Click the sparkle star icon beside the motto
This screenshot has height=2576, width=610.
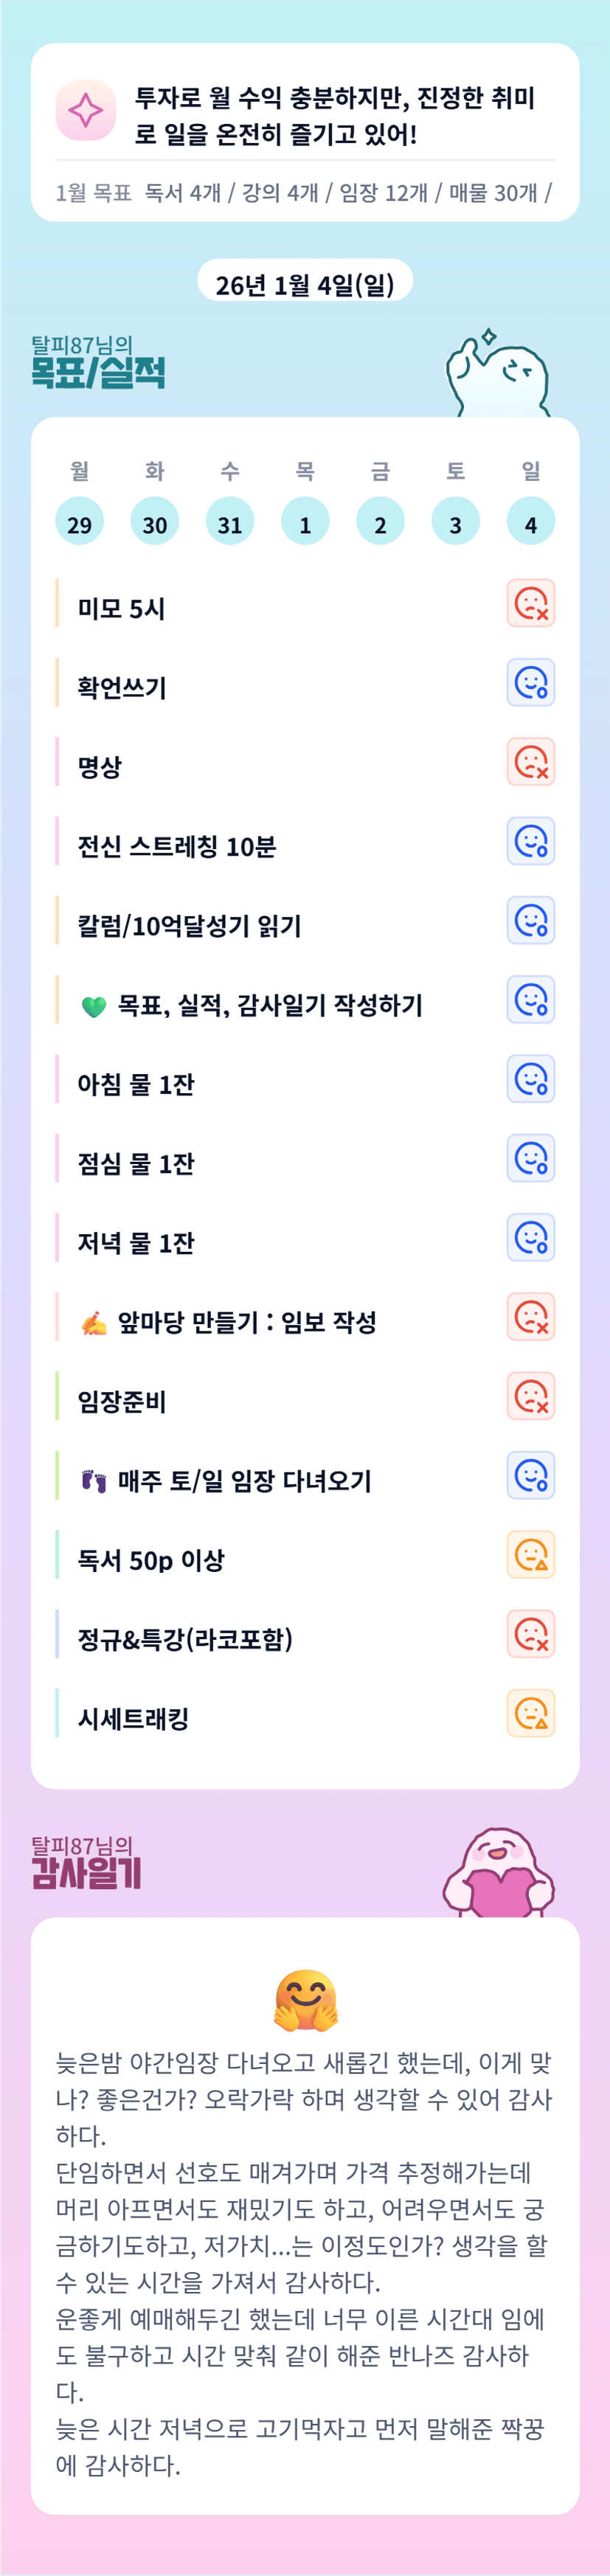(x=85, y=110)
